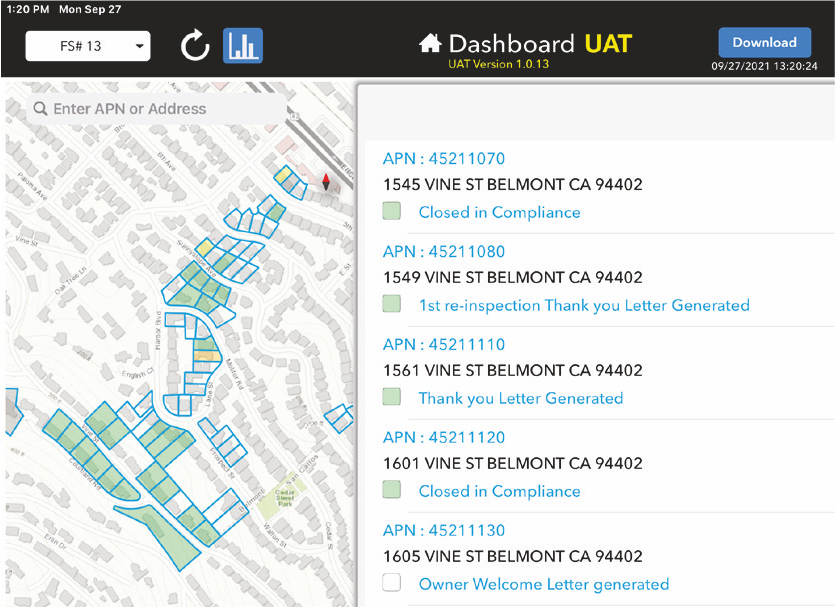Open the bar chart statistics view
835x607 pixels.
click(x=243, y=46)
